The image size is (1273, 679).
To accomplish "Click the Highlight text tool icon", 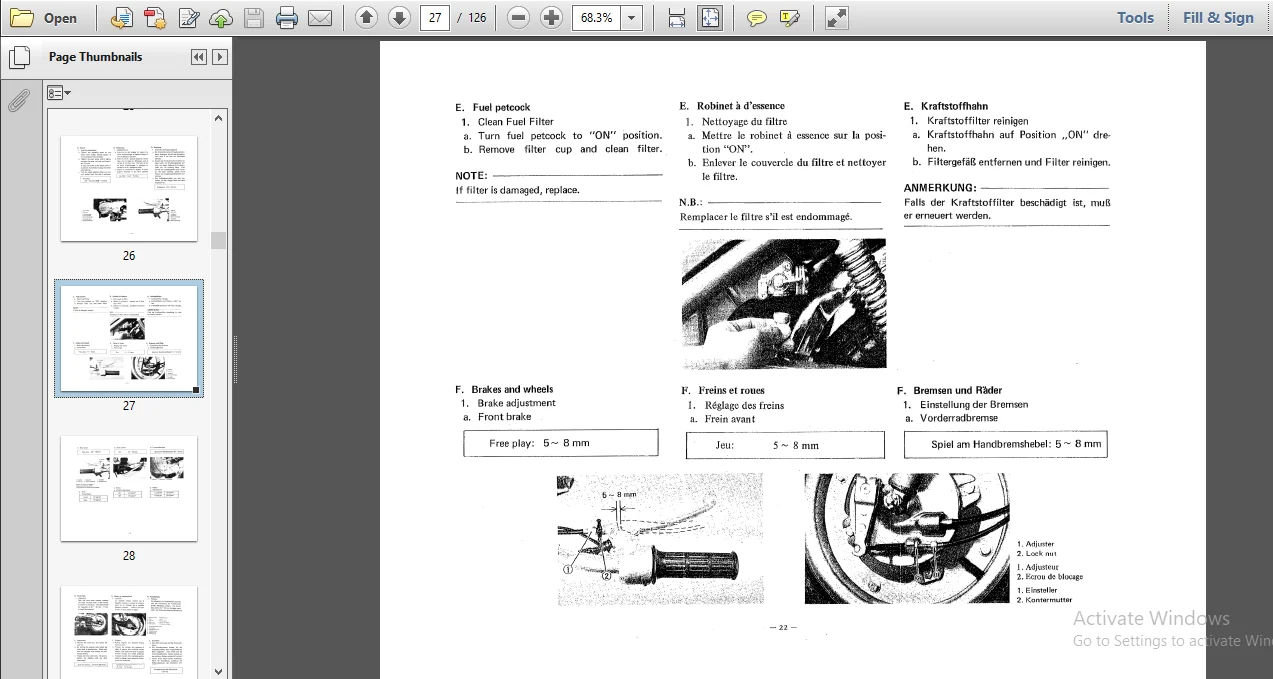I will (x=790, y=17).
